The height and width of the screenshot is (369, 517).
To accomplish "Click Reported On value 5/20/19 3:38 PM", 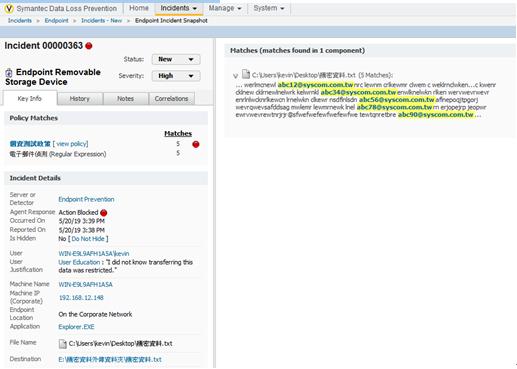I will [82, 230].
